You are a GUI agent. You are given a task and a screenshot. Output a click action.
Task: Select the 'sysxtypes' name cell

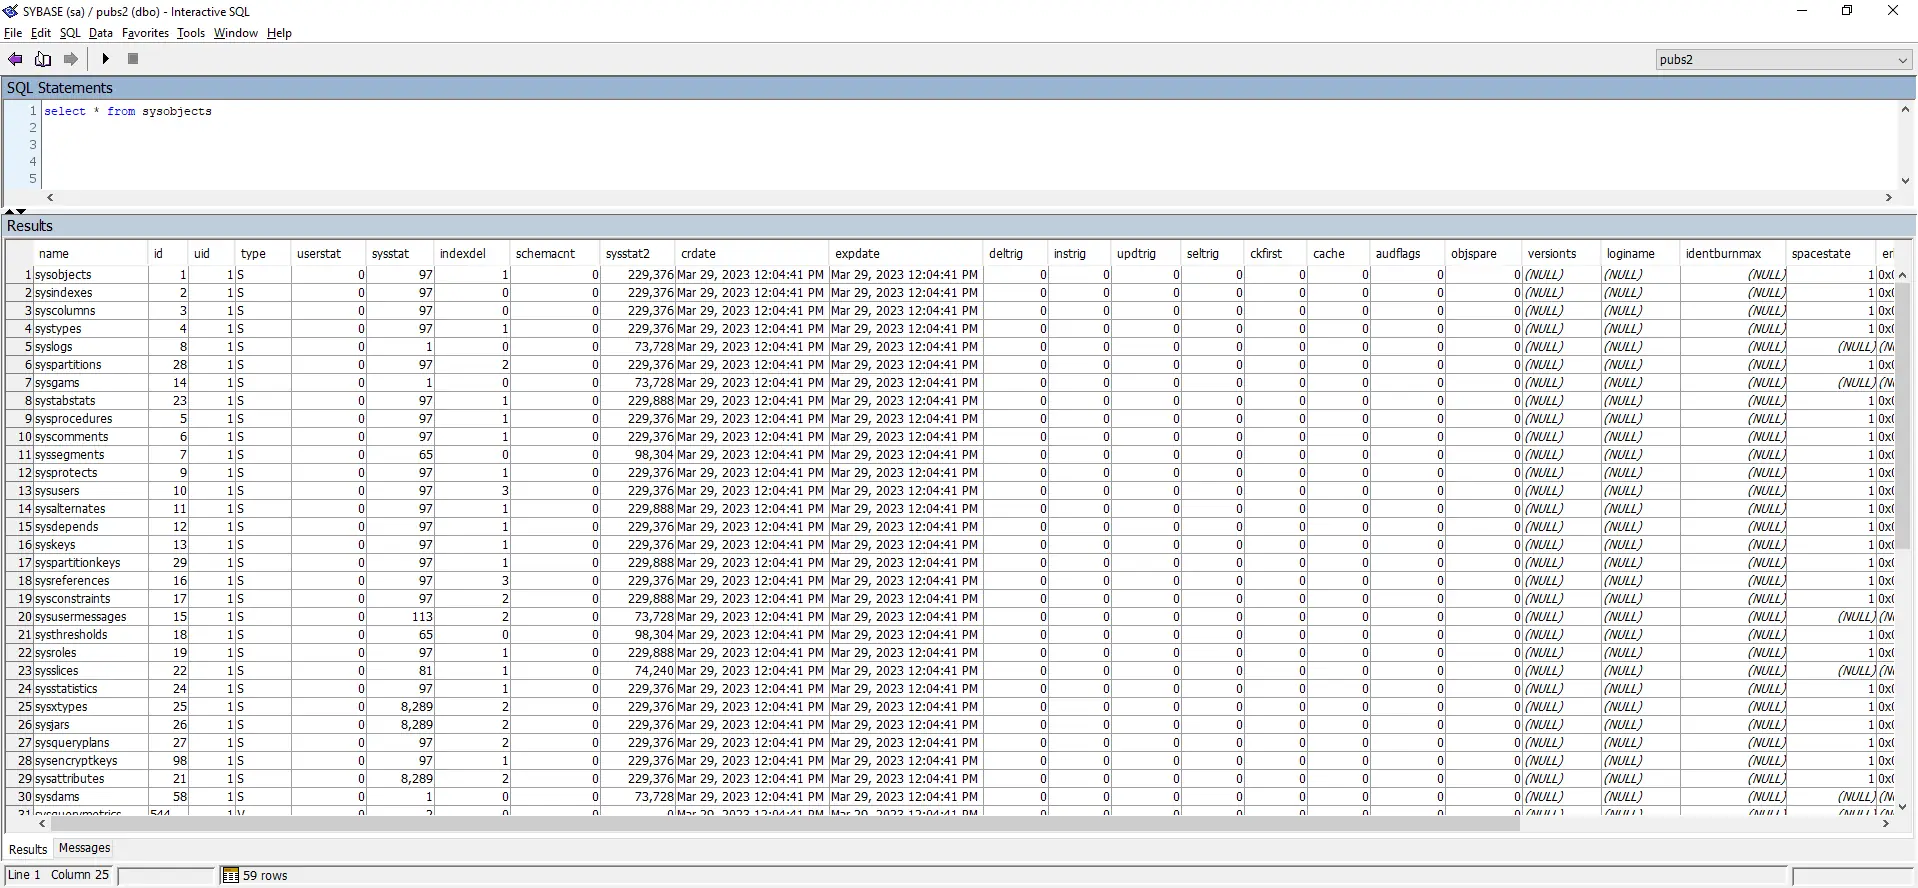91,707
